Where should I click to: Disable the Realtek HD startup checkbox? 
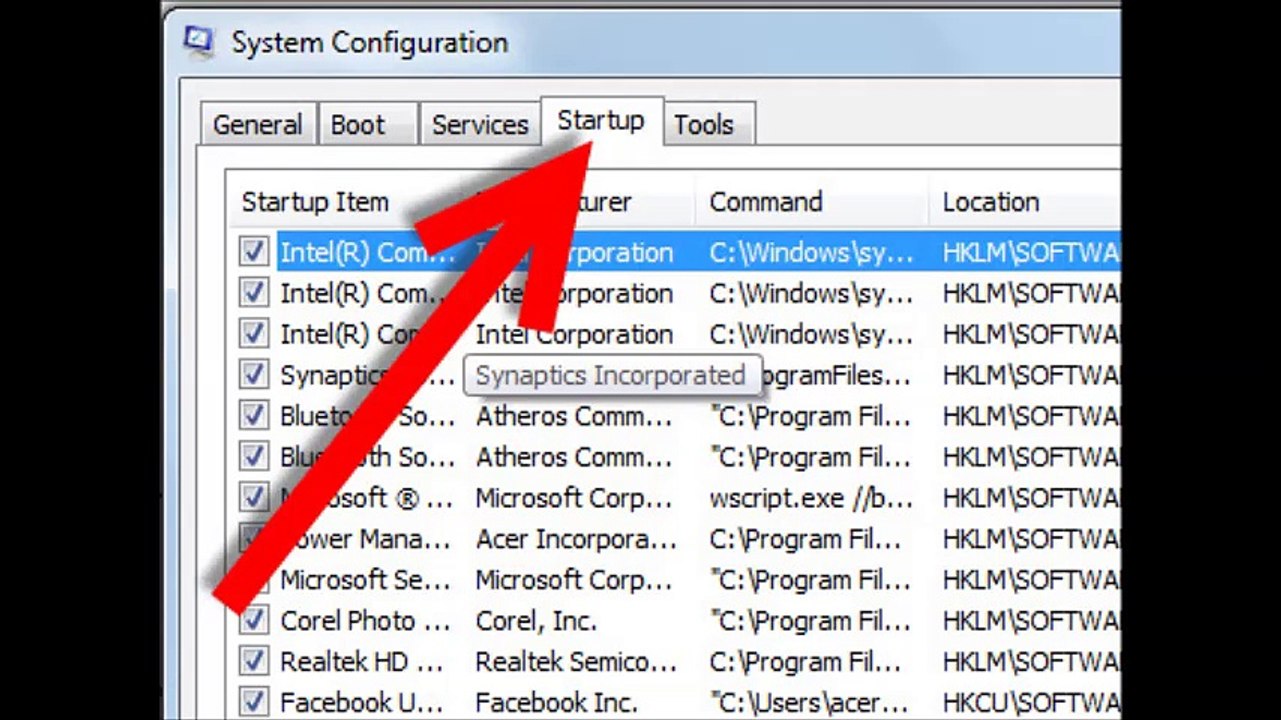click(254, 661)
